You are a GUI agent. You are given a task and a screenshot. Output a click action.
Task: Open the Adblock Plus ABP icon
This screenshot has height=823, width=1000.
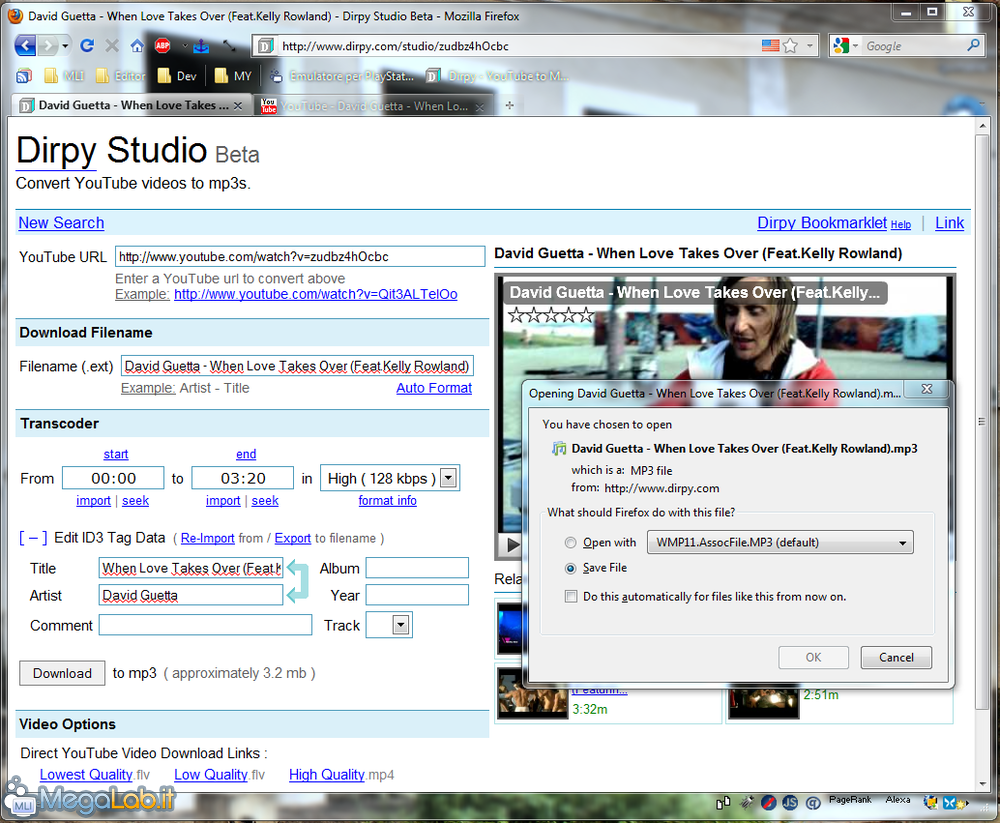[163, 46]
